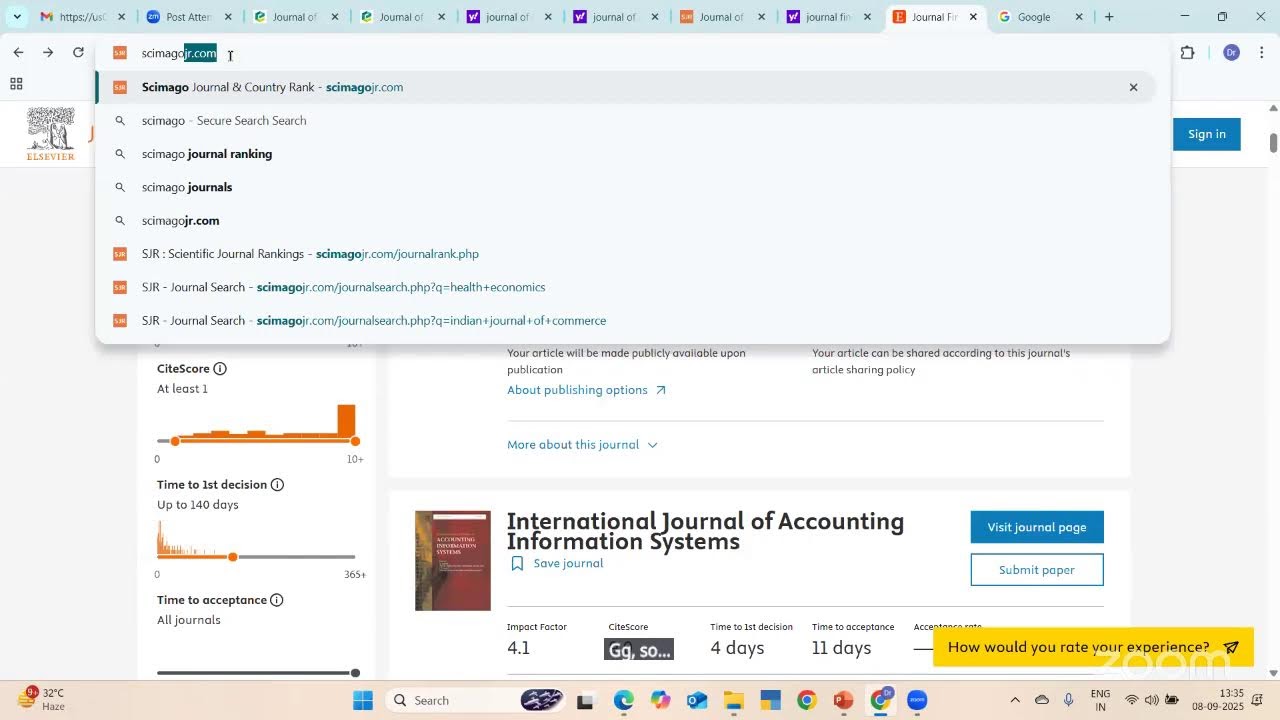
Task: Open About publishing options link
Action: 586,390
